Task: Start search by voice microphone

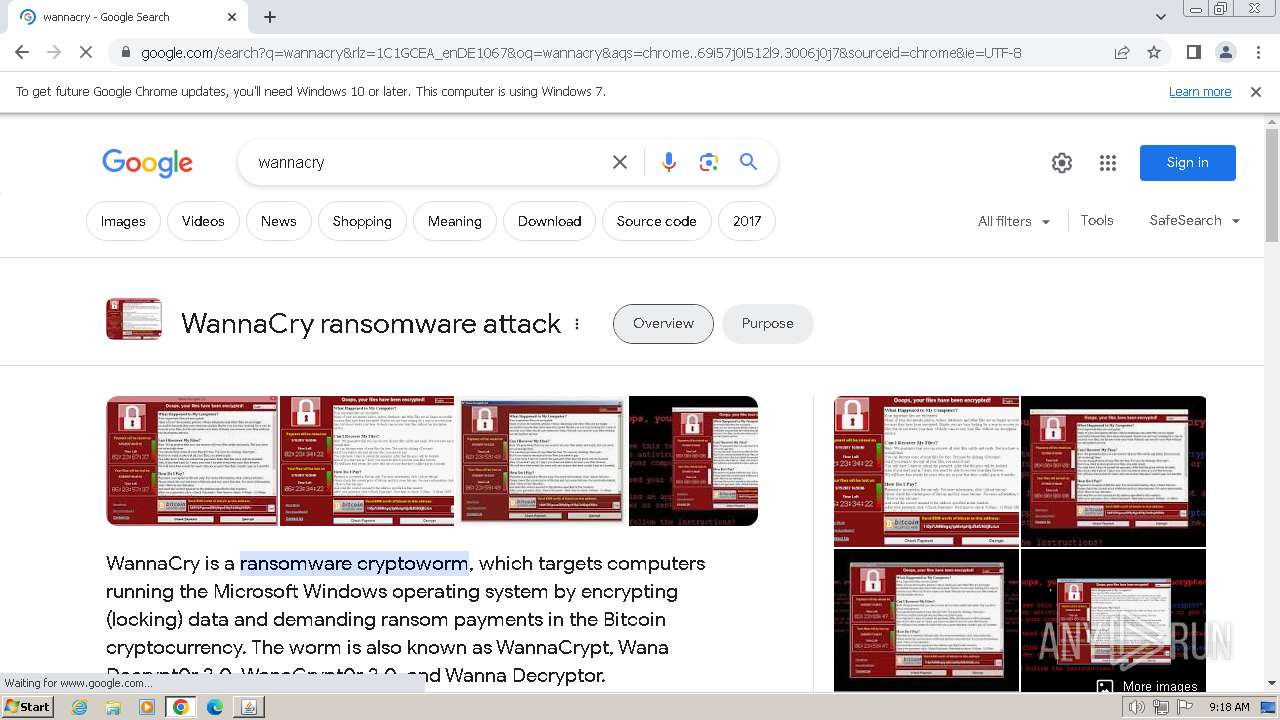Action: pos(669,162)
